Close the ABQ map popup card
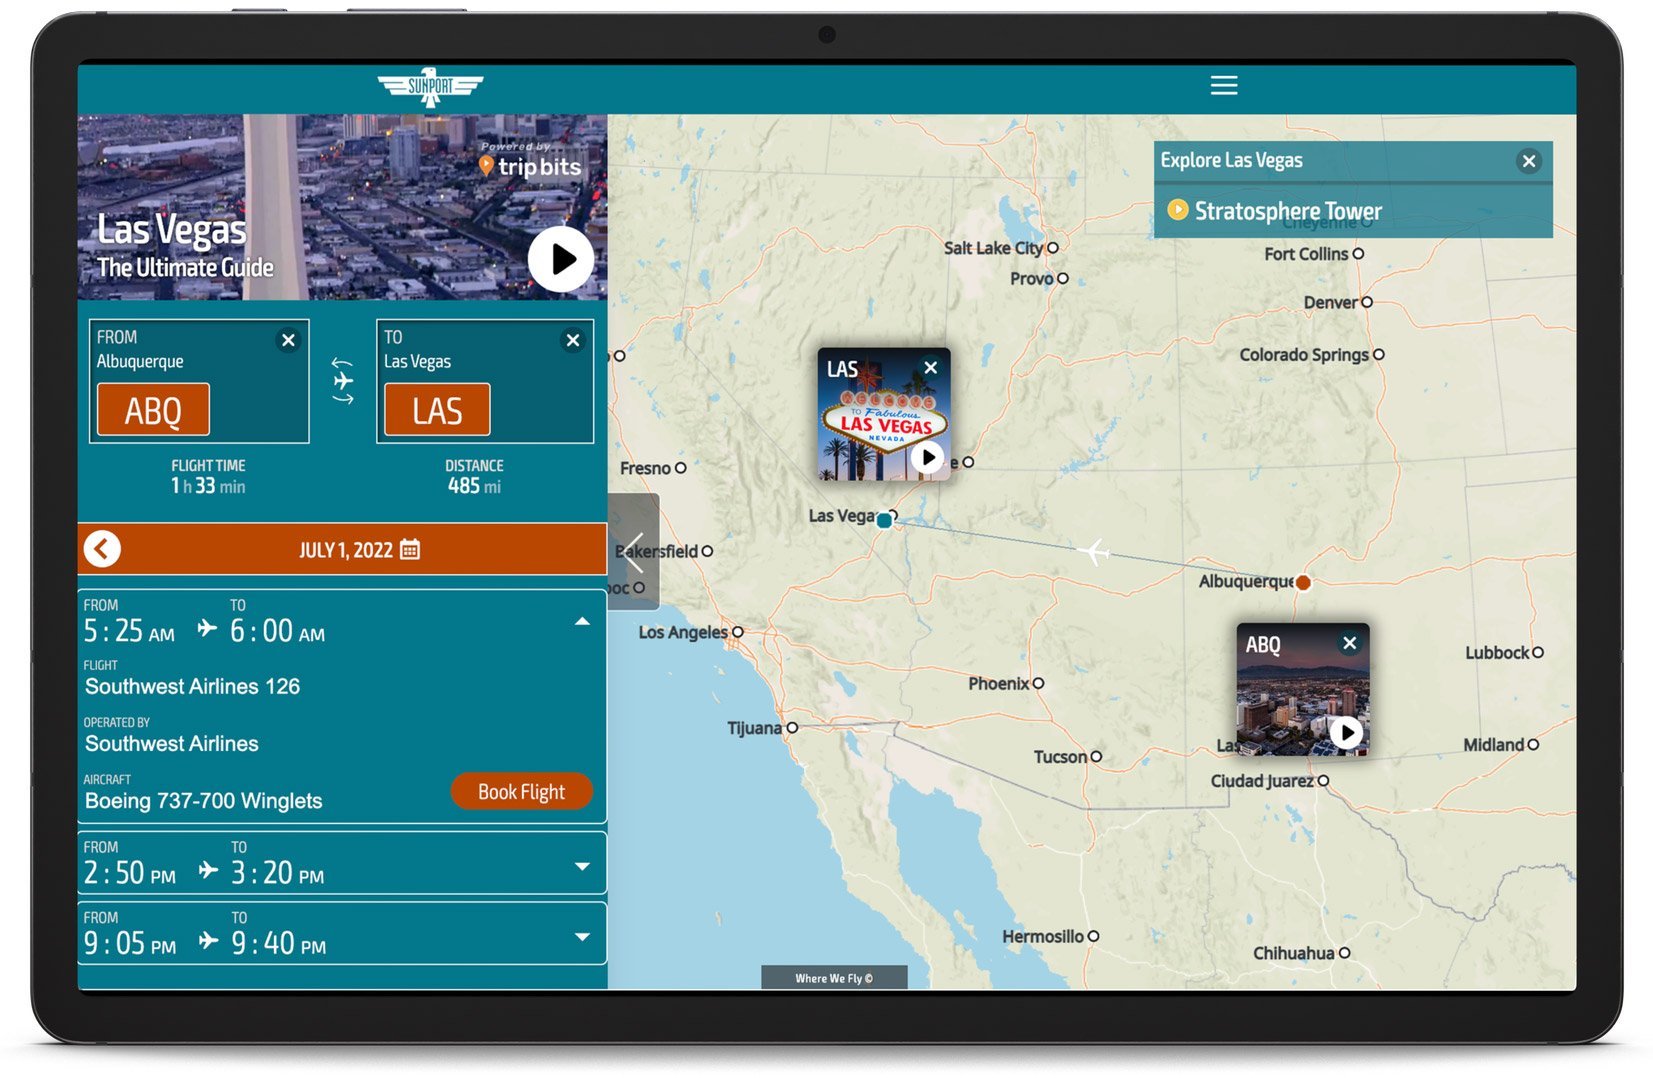Viewport: 1653px width, 1078px height. (x=1349, y=643)
